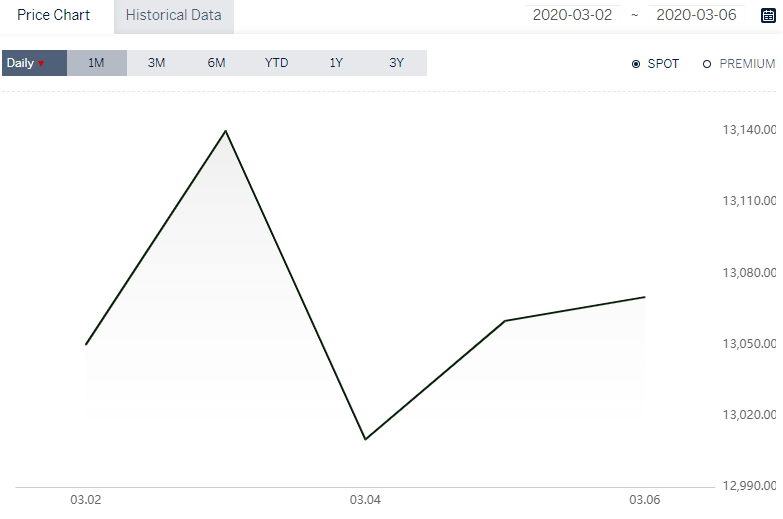Click the chart low point at 03.04
The height and width of the screenshot is (519, 783).
pyautogui.click(x=366, y=439)
